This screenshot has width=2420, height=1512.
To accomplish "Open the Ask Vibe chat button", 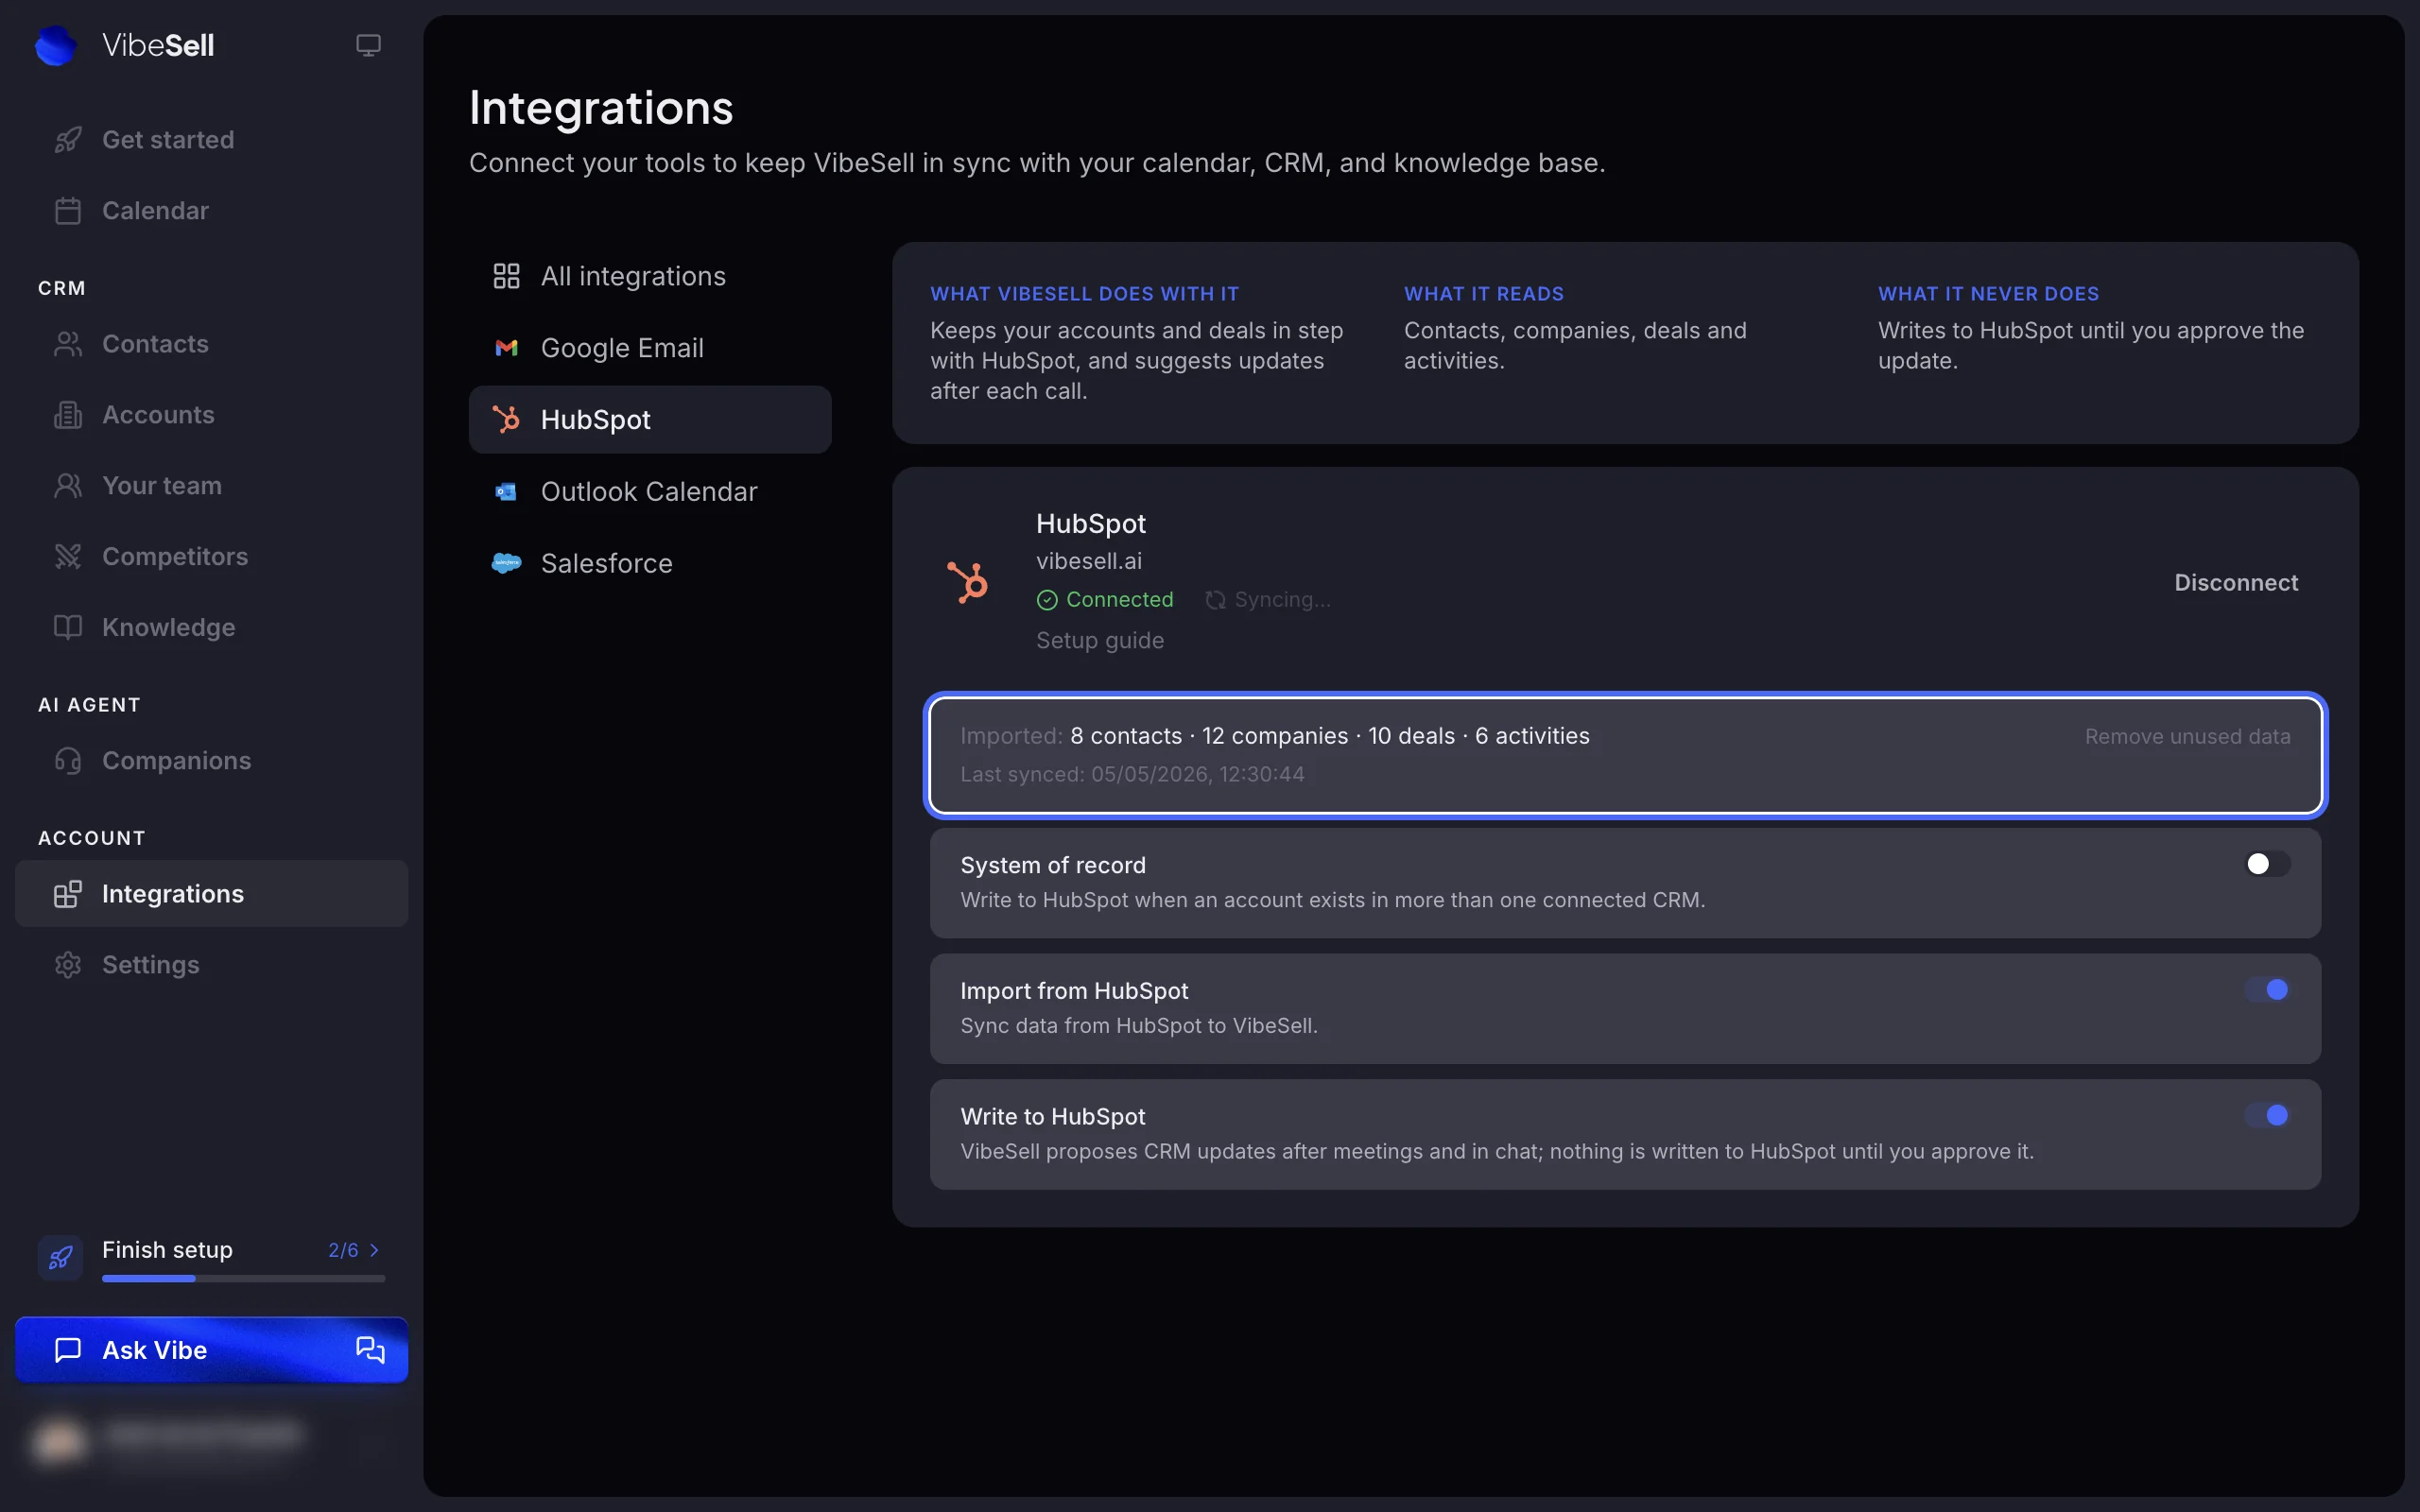I will [x=211, y=1350].
